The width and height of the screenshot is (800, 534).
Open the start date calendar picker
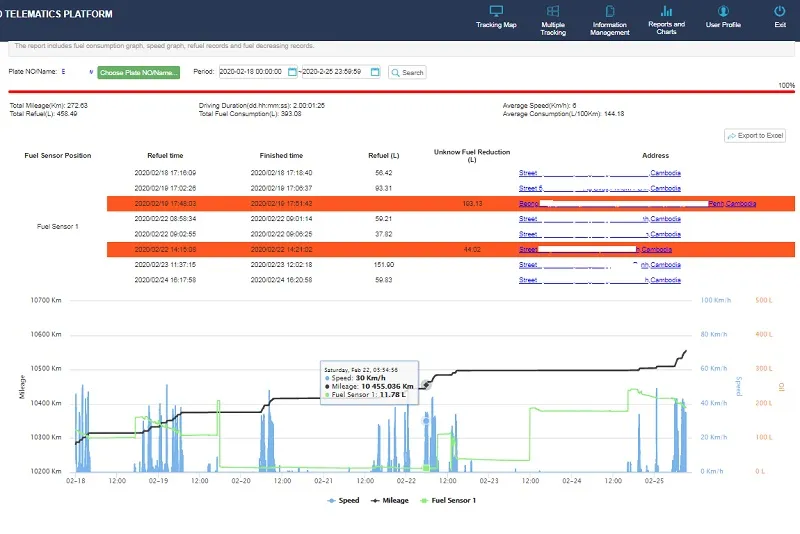point(293,72)
